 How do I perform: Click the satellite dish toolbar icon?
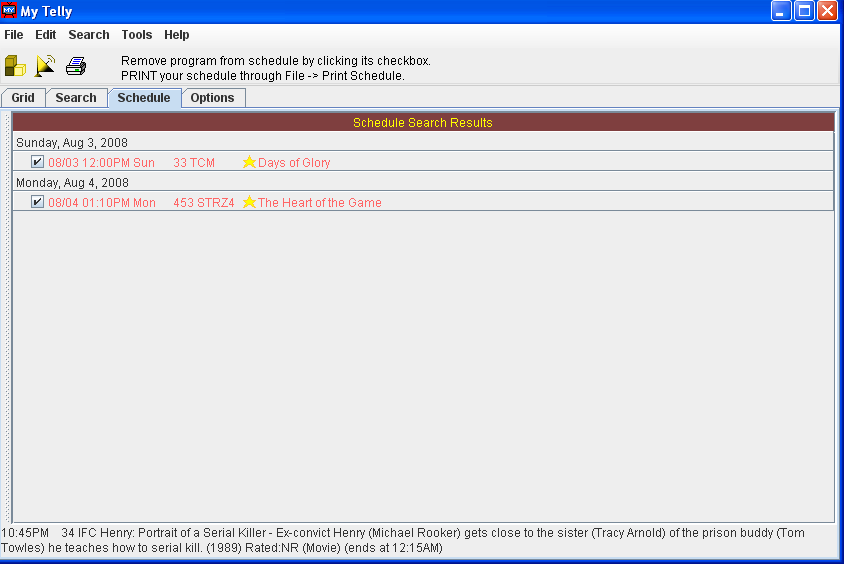pyautogui.click(x=45, y=67)
